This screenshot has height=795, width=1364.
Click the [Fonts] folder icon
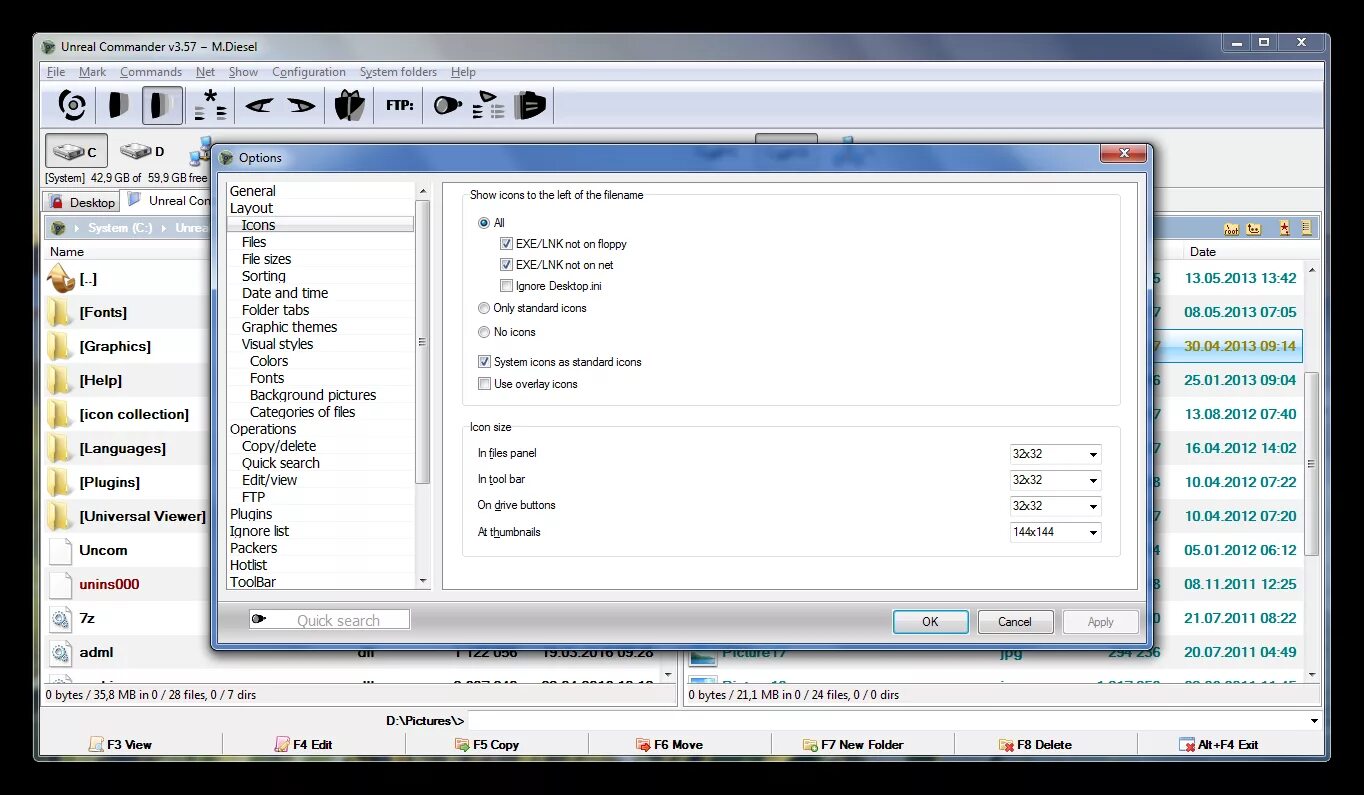(x=60, y=312)
